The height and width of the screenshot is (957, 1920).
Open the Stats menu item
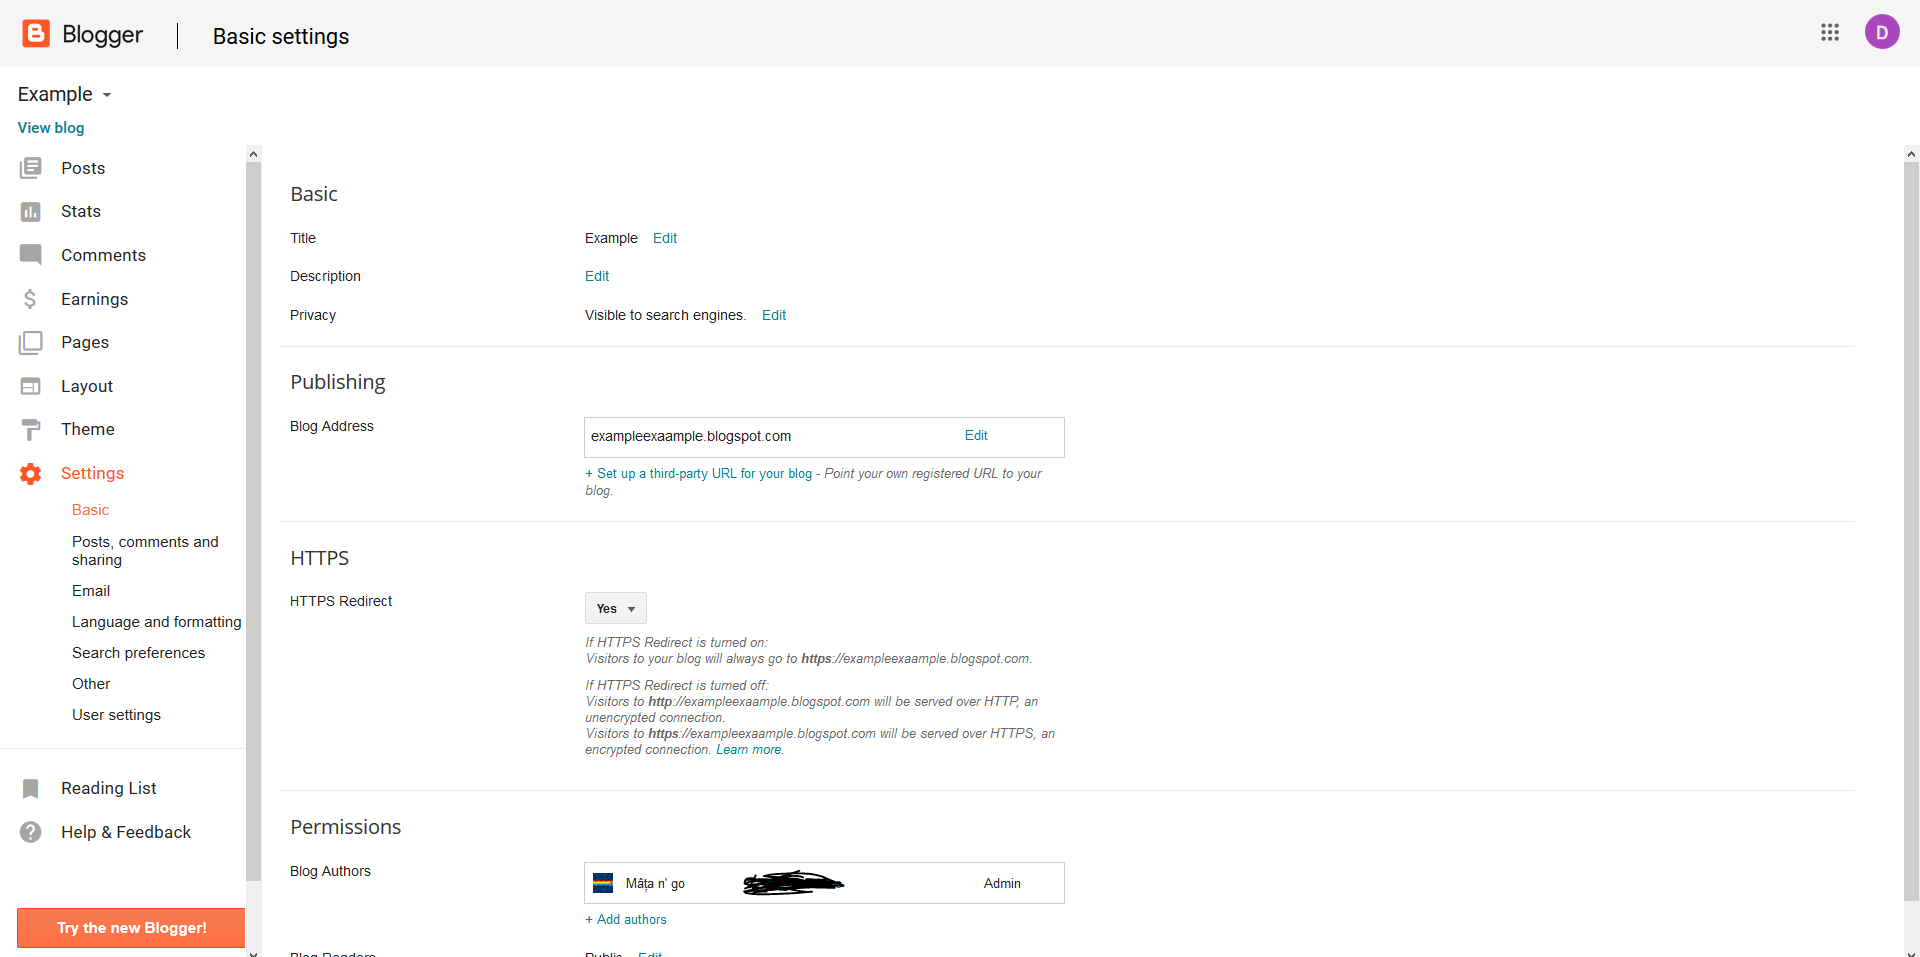81,212
